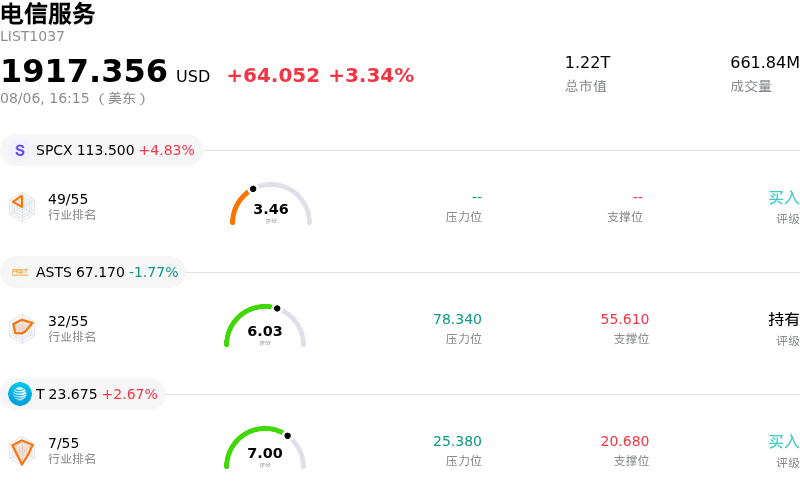Open the ASTS radar chart icon
Screen dimensions: 800x488
(x=22, y=329)
